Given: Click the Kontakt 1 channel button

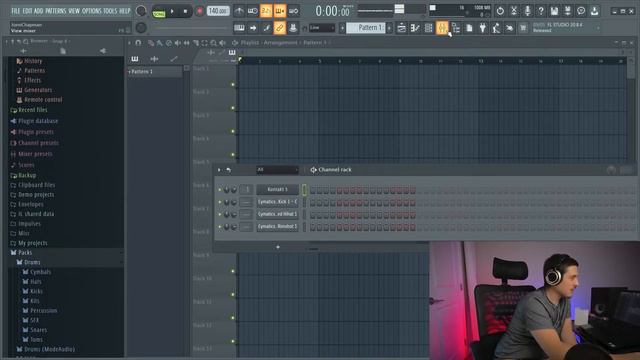Looking at the screenshot, I should (x=278, y=189).
